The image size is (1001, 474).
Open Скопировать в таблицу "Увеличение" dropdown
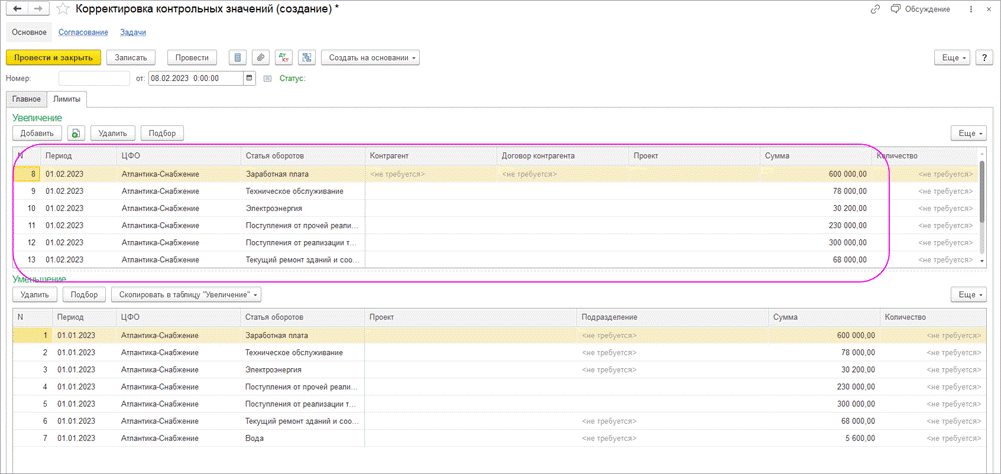(188, 295)
